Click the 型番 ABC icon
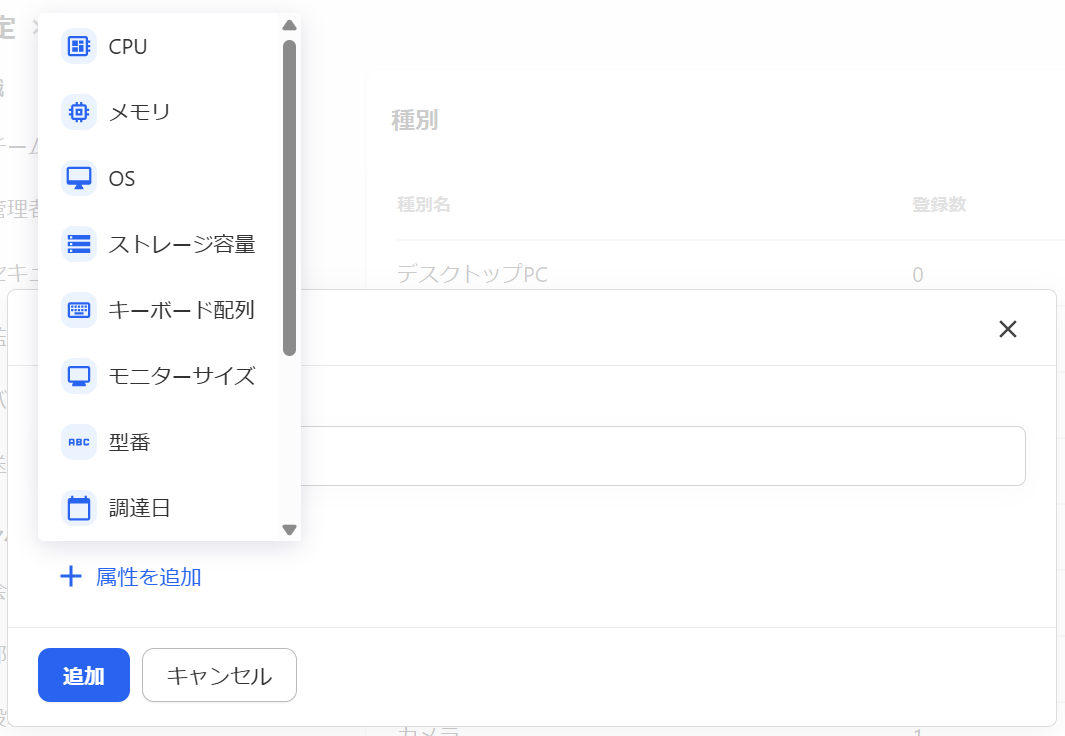 coord(79,442)
